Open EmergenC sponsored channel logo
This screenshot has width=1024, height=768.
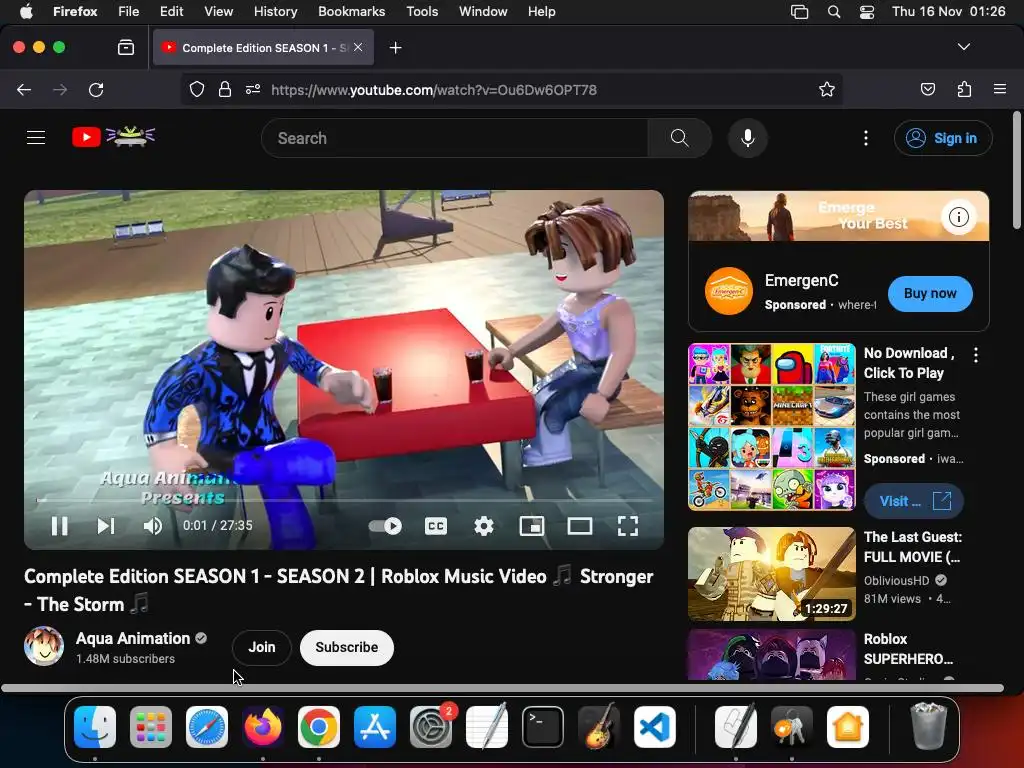coord(729,291)
